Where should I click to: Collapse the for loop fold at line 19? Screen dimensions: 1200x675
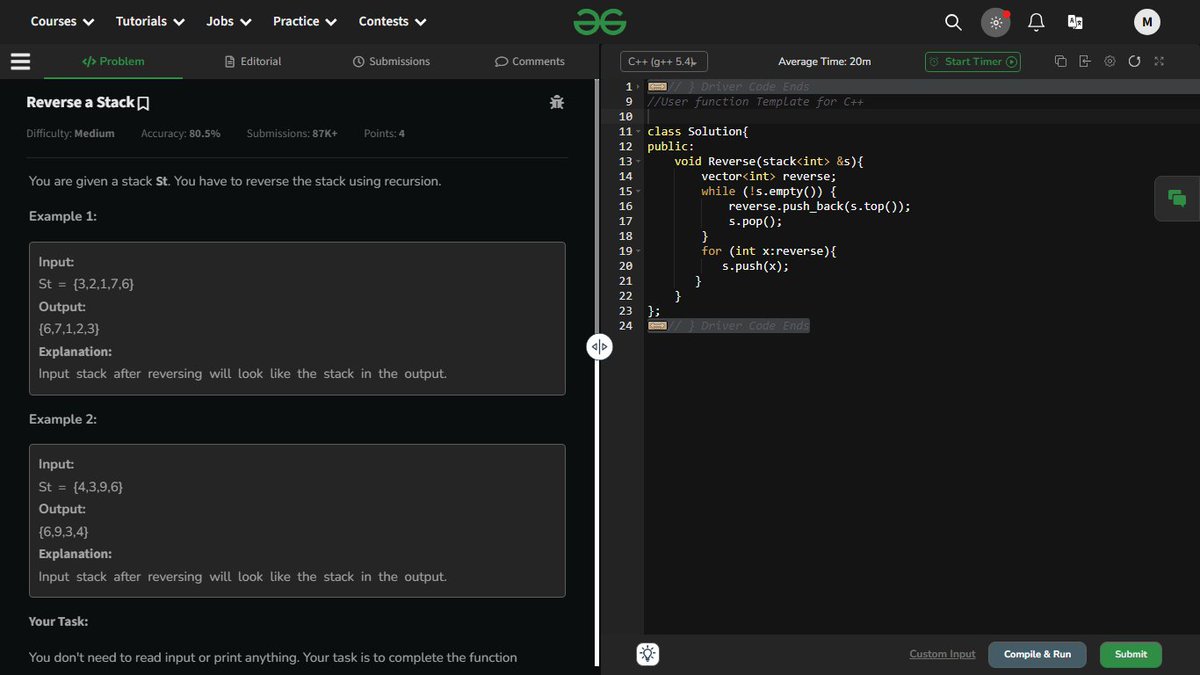coord(638,252)
